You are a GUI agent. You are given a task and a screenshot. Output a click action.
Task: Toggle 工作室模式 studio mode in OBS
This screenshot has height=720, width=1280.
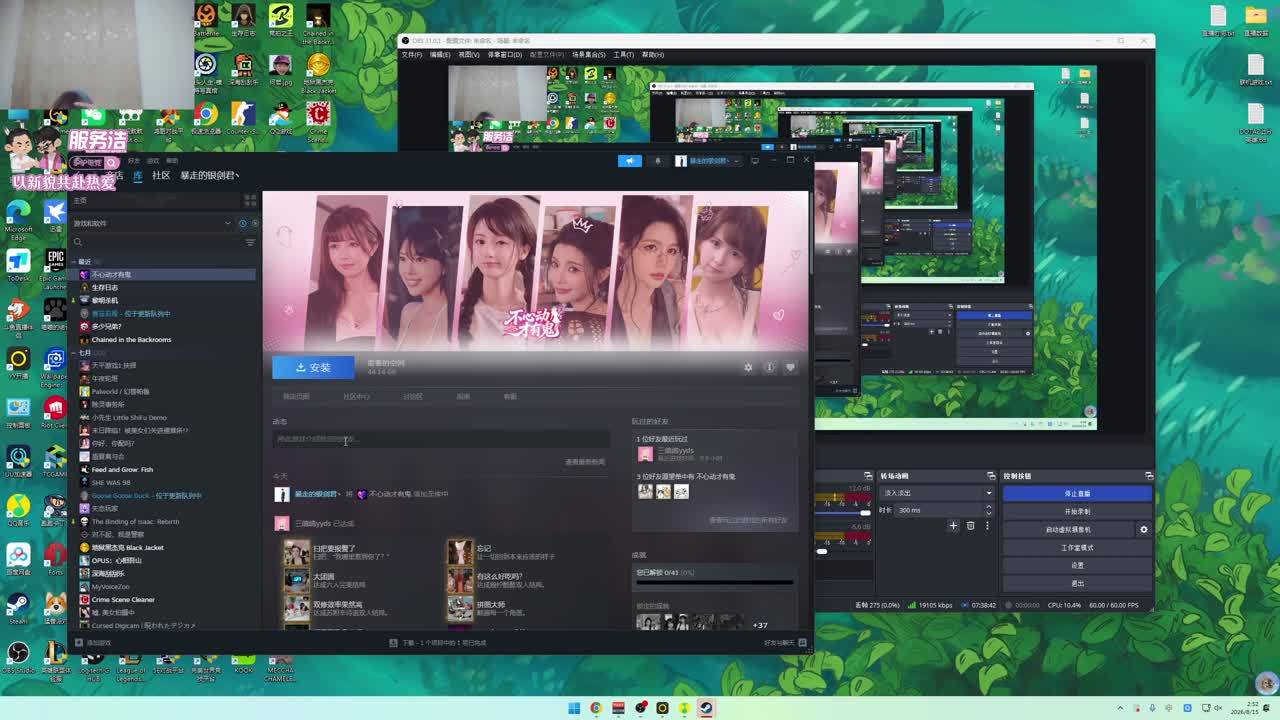coord(1078,548)
